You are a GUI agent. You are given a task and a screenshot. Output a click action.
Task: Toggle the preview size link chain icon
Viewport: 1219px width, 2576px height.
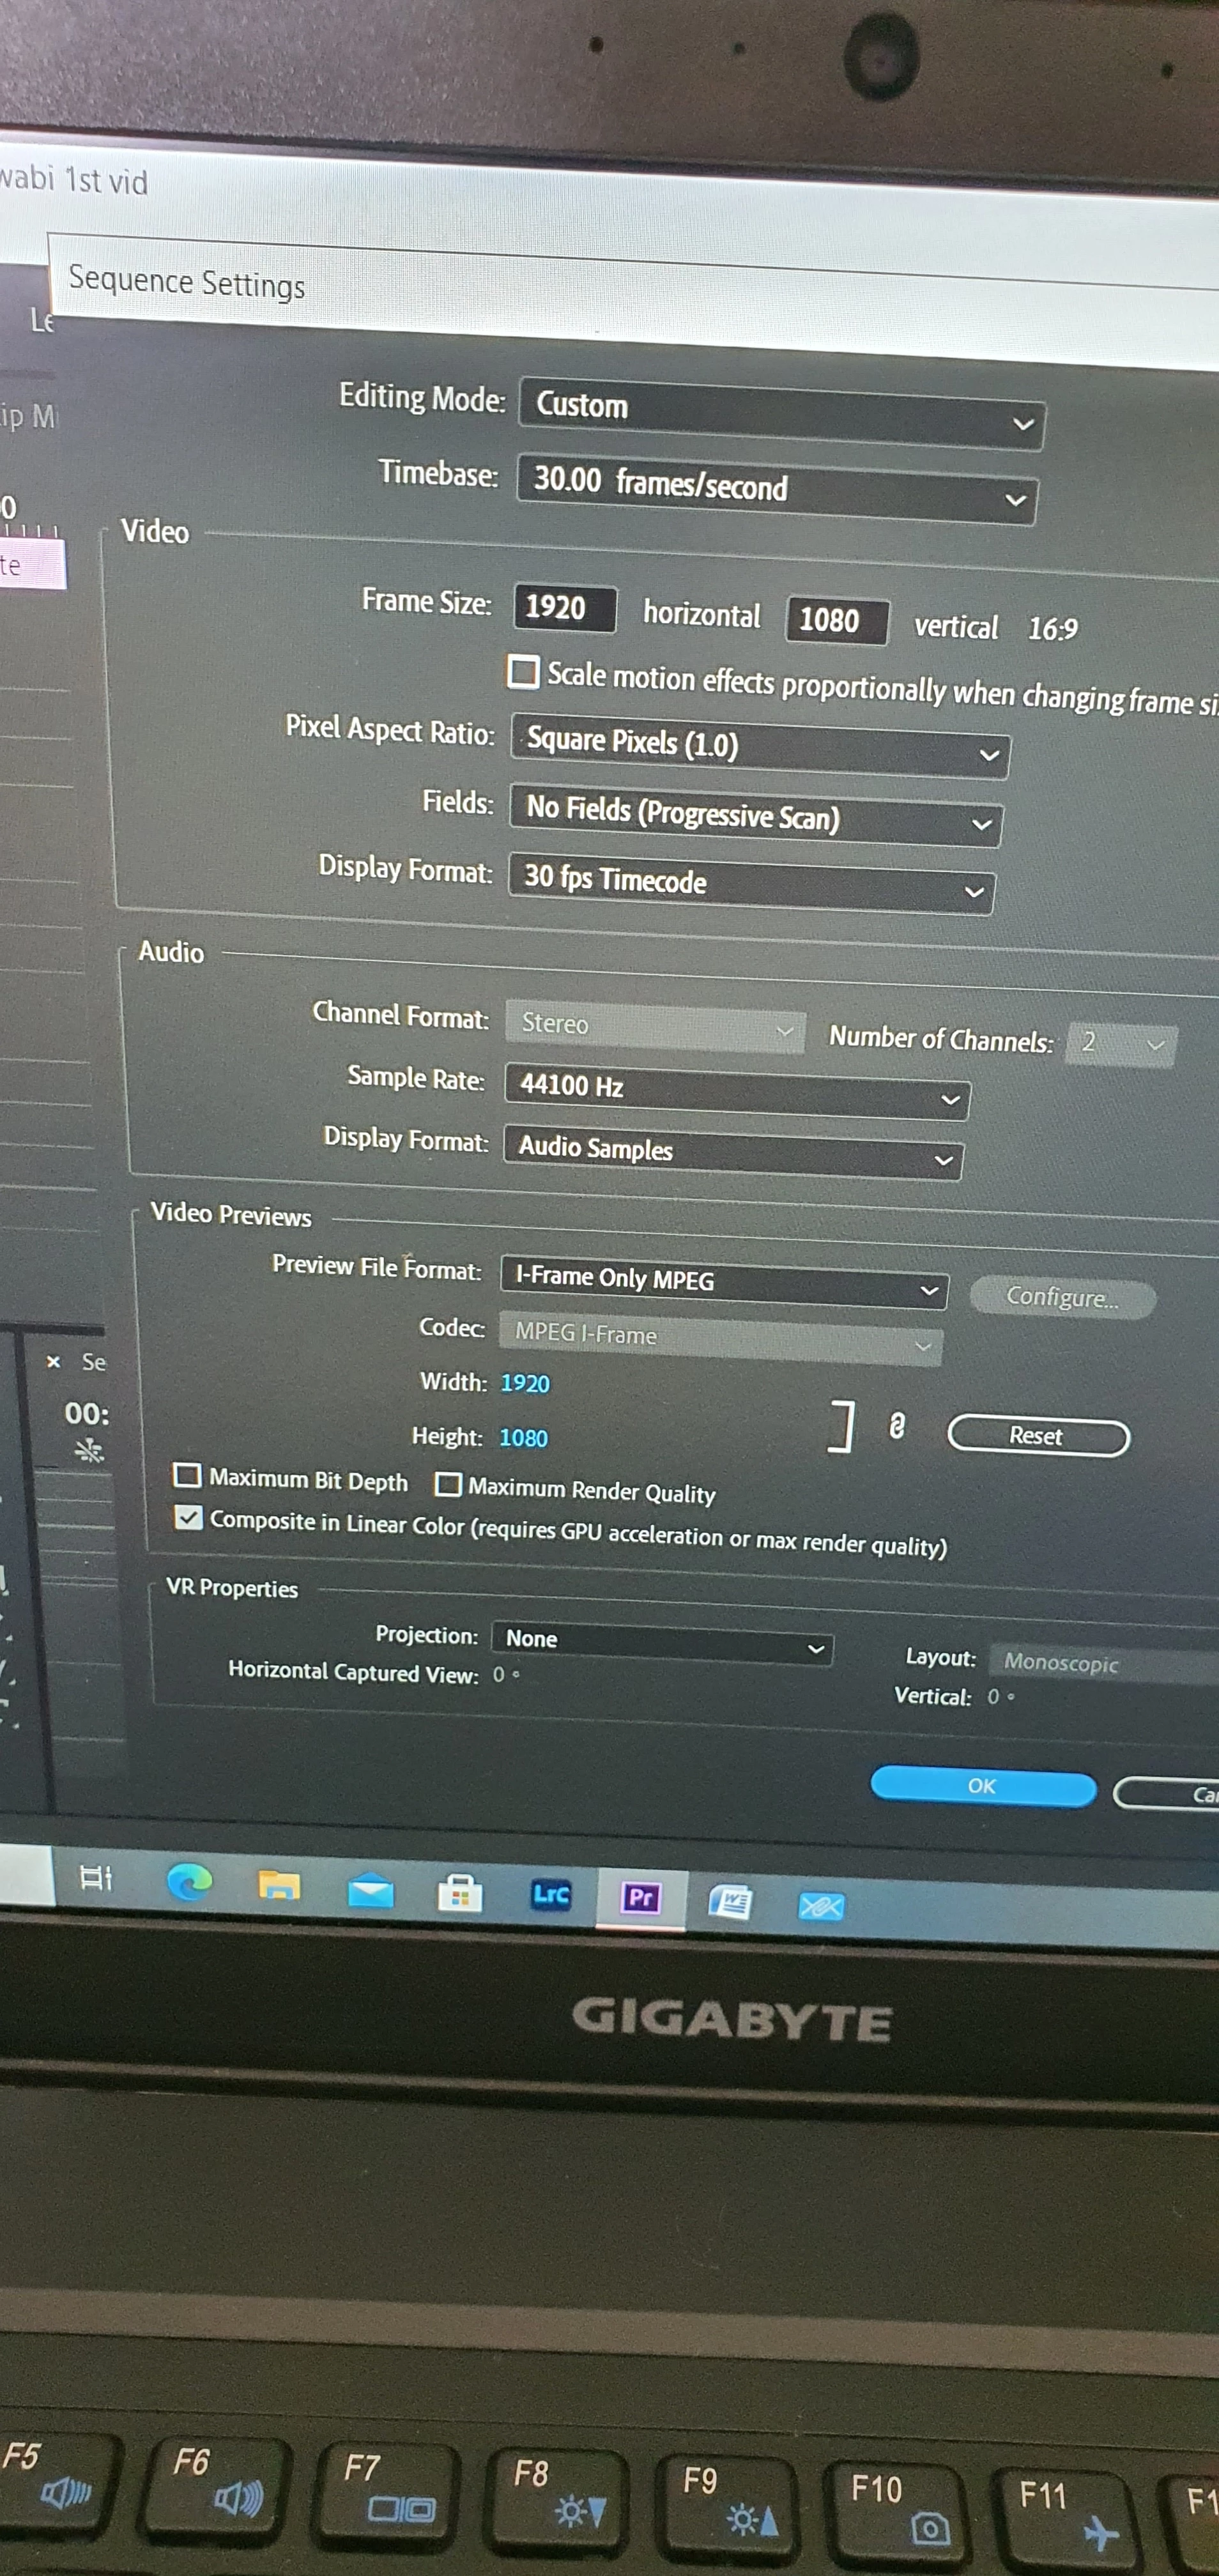897,1425
